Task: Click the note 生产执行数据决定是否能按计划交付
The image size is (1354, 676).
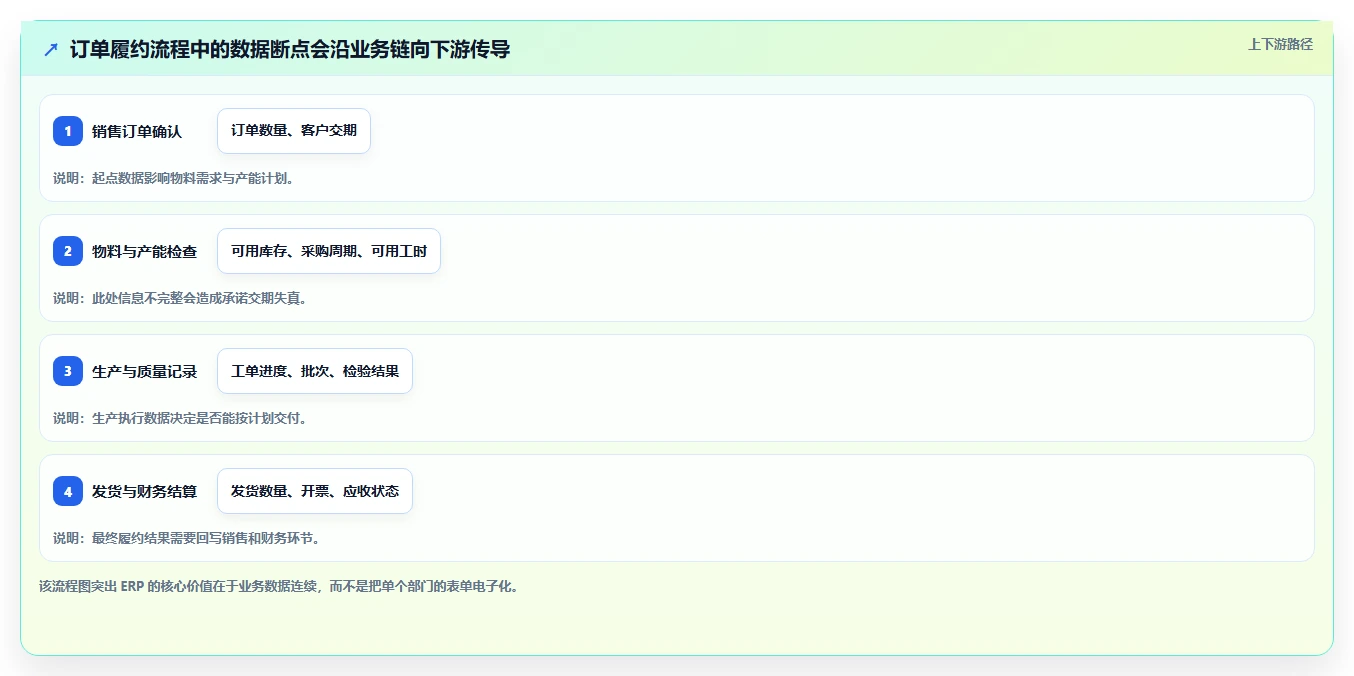Action: [x=181, y=418]
